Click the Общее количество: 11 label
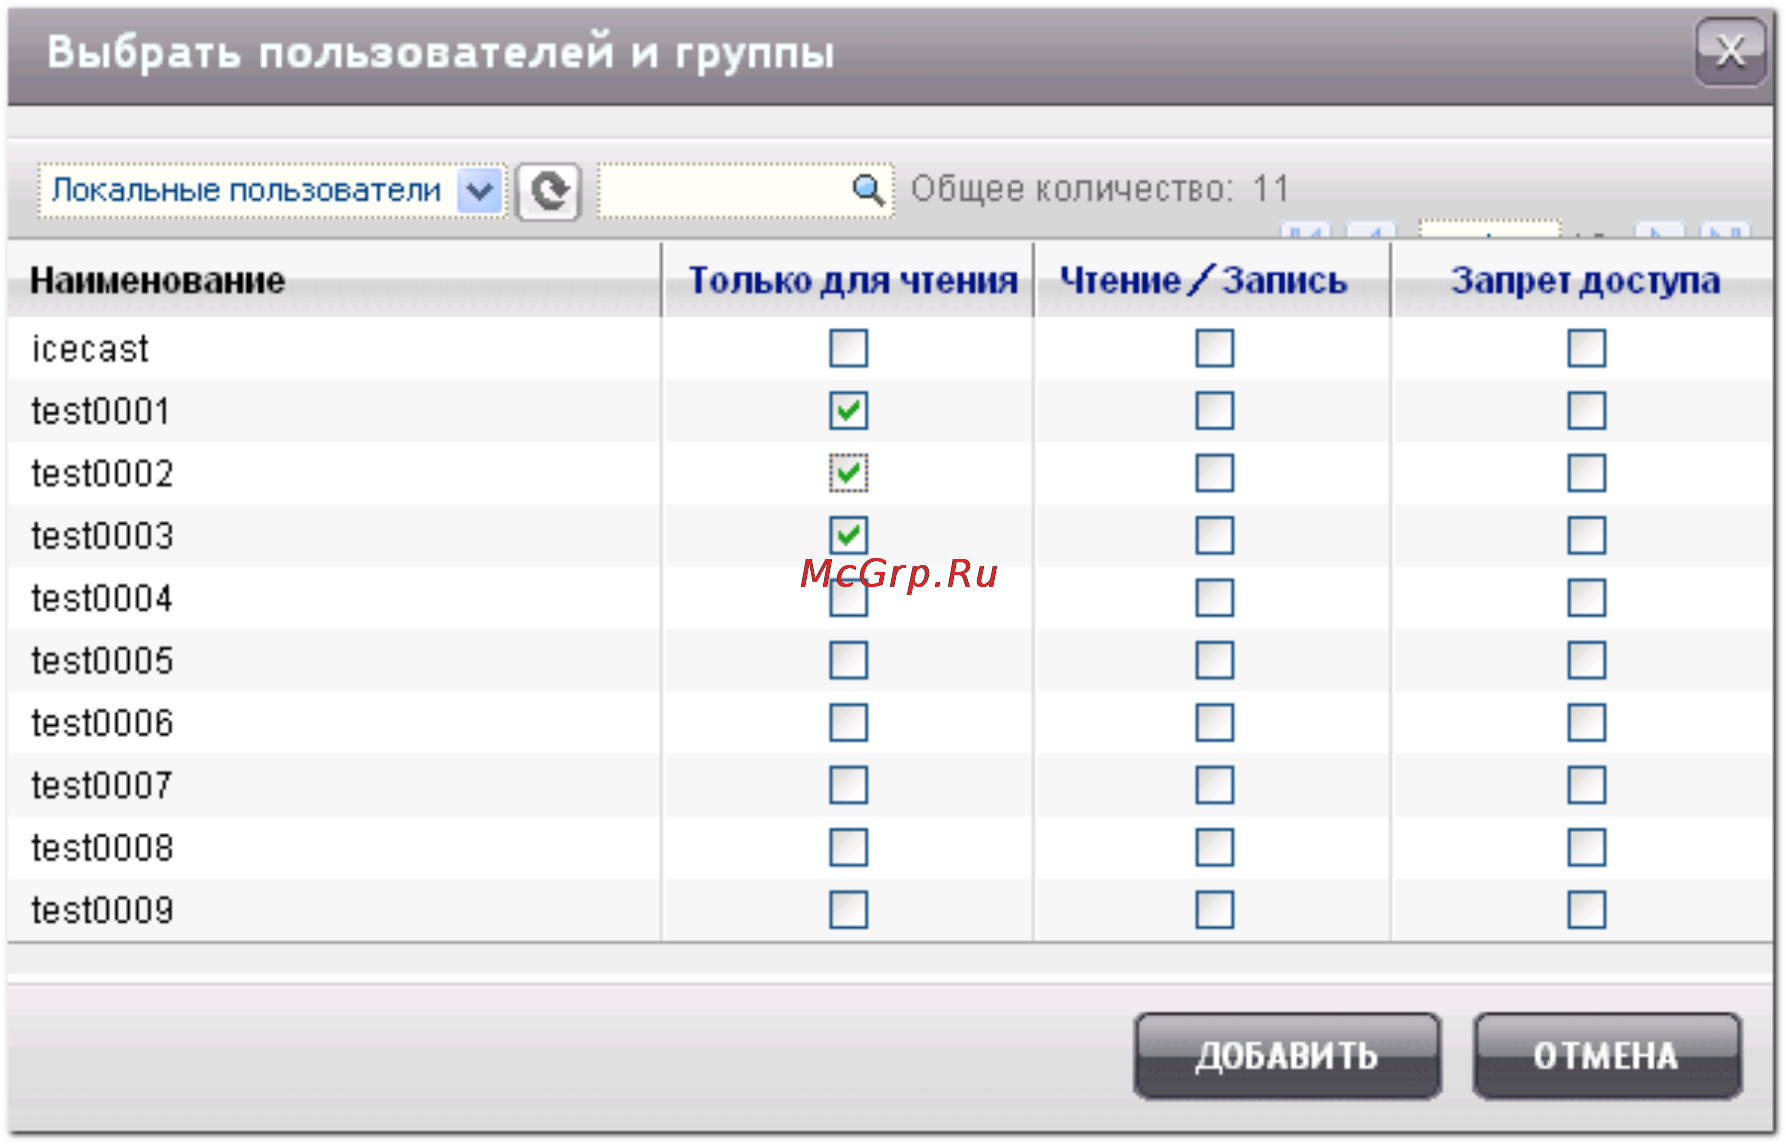Screen dimensions: 1786x1144 pyautogui.click(x=1101, y=189)
